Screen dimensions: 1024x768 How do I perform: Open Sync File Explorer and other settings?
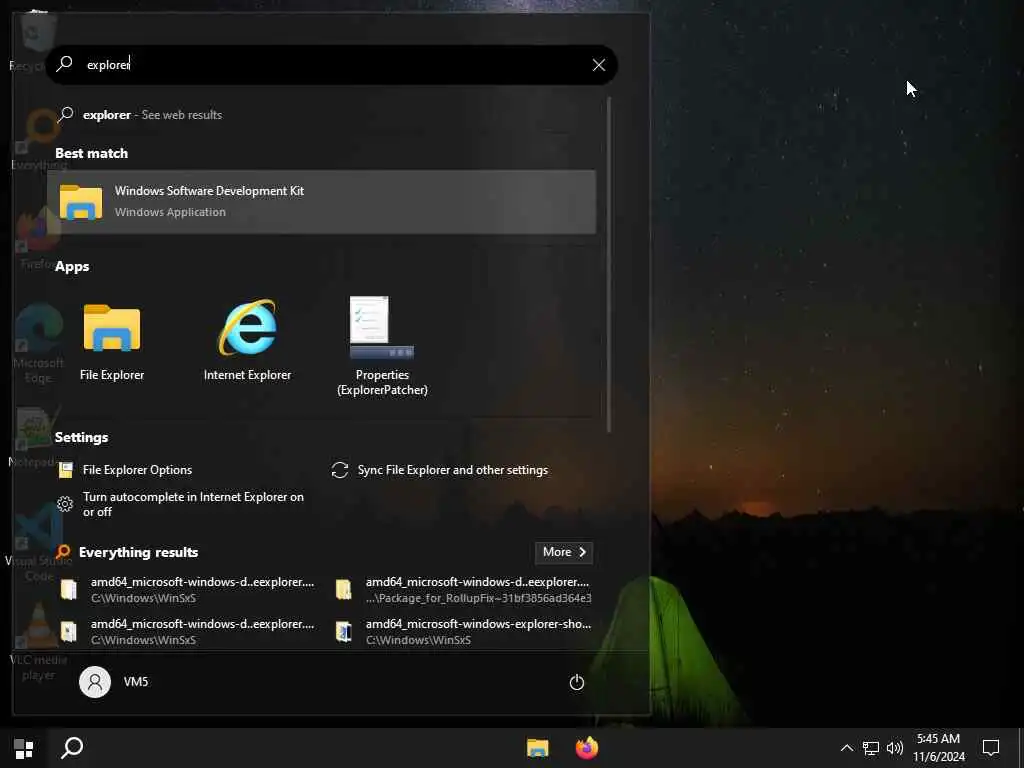(440, 470)
